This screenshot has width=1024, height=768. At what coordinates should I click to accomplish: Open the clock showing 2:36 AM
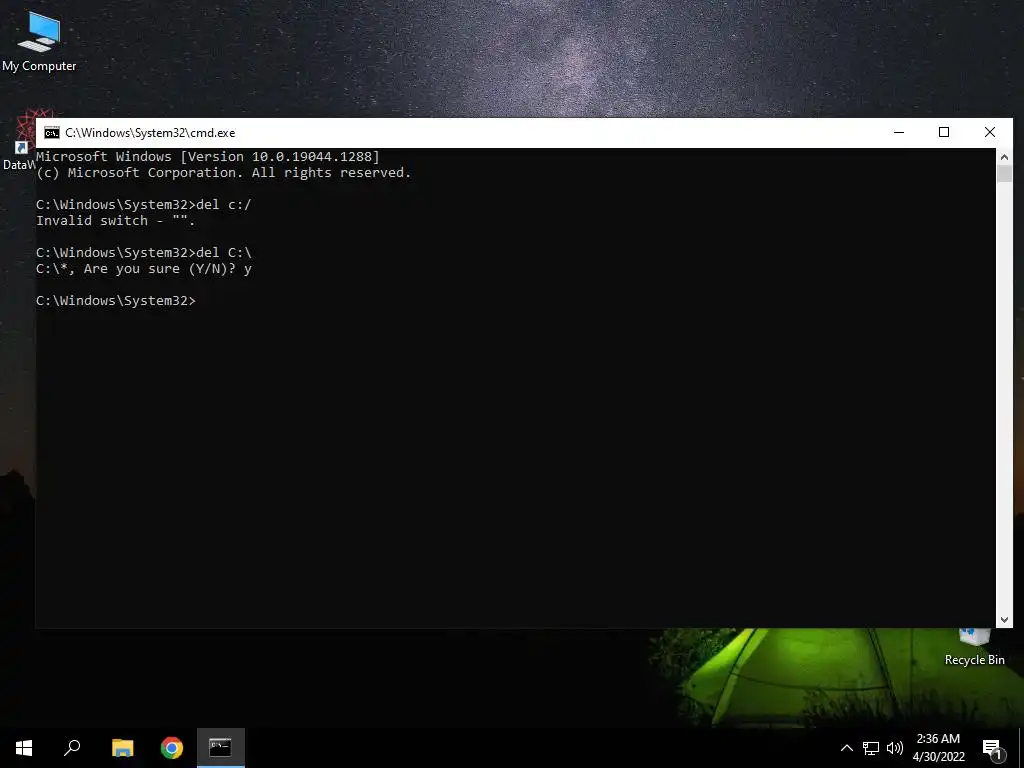[938, 748]
